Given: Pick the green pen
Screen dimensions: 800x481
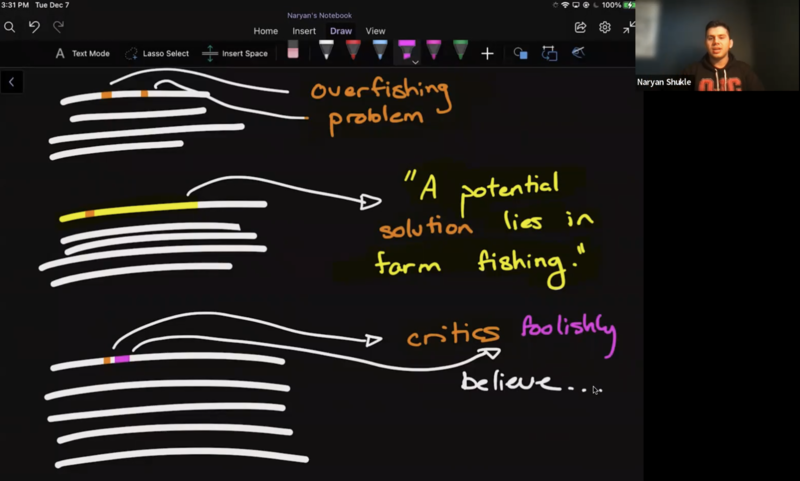Looking at the screenshot, I should [x=459, y=50].
